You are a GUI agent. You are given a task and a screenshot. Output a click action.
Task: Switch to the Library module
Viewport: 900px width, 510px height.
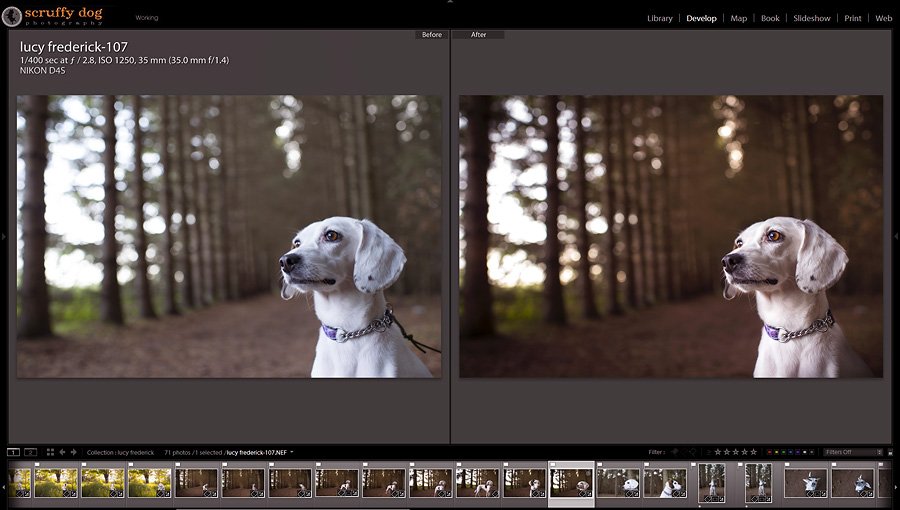(x=660, y=18)
